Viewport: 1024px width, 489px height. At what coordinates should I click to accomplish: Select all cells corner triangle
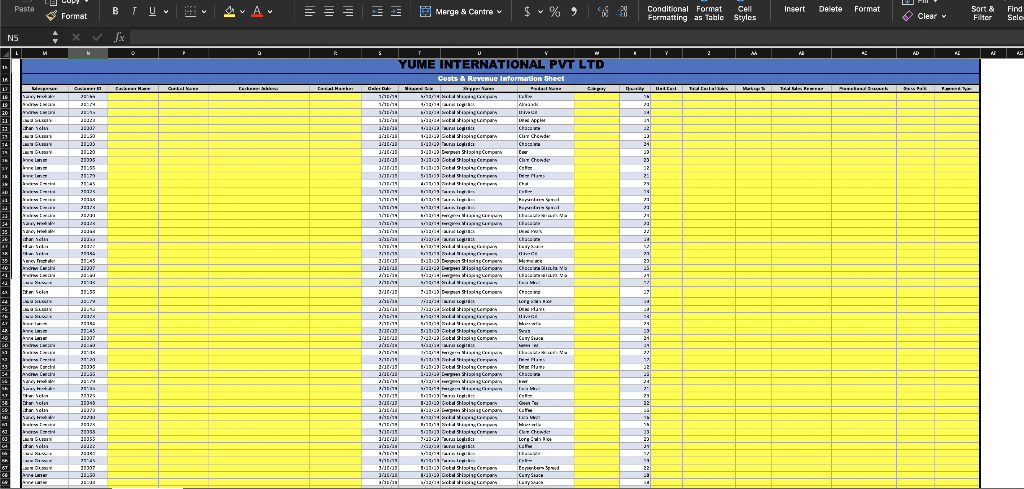[5, 54]
